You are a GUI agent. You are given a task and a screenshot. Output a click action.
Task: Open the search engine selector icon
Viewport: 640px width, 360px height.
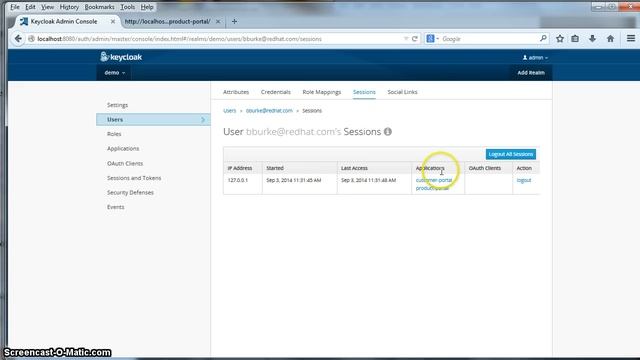[x=432, y=38]
